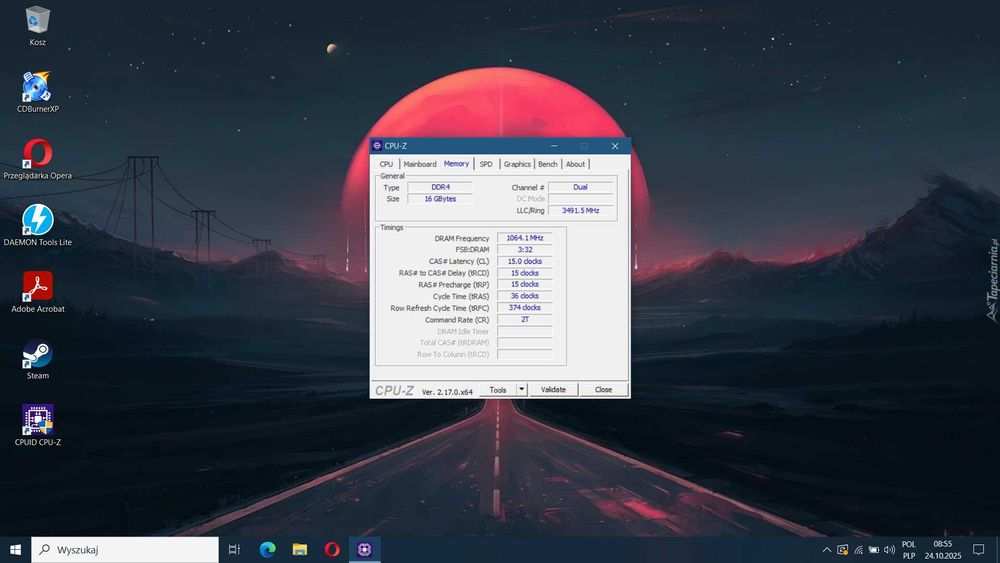Activate the CPU-Z taskbar button
This screenshot has width=1000, height=563.
point(365,549)
